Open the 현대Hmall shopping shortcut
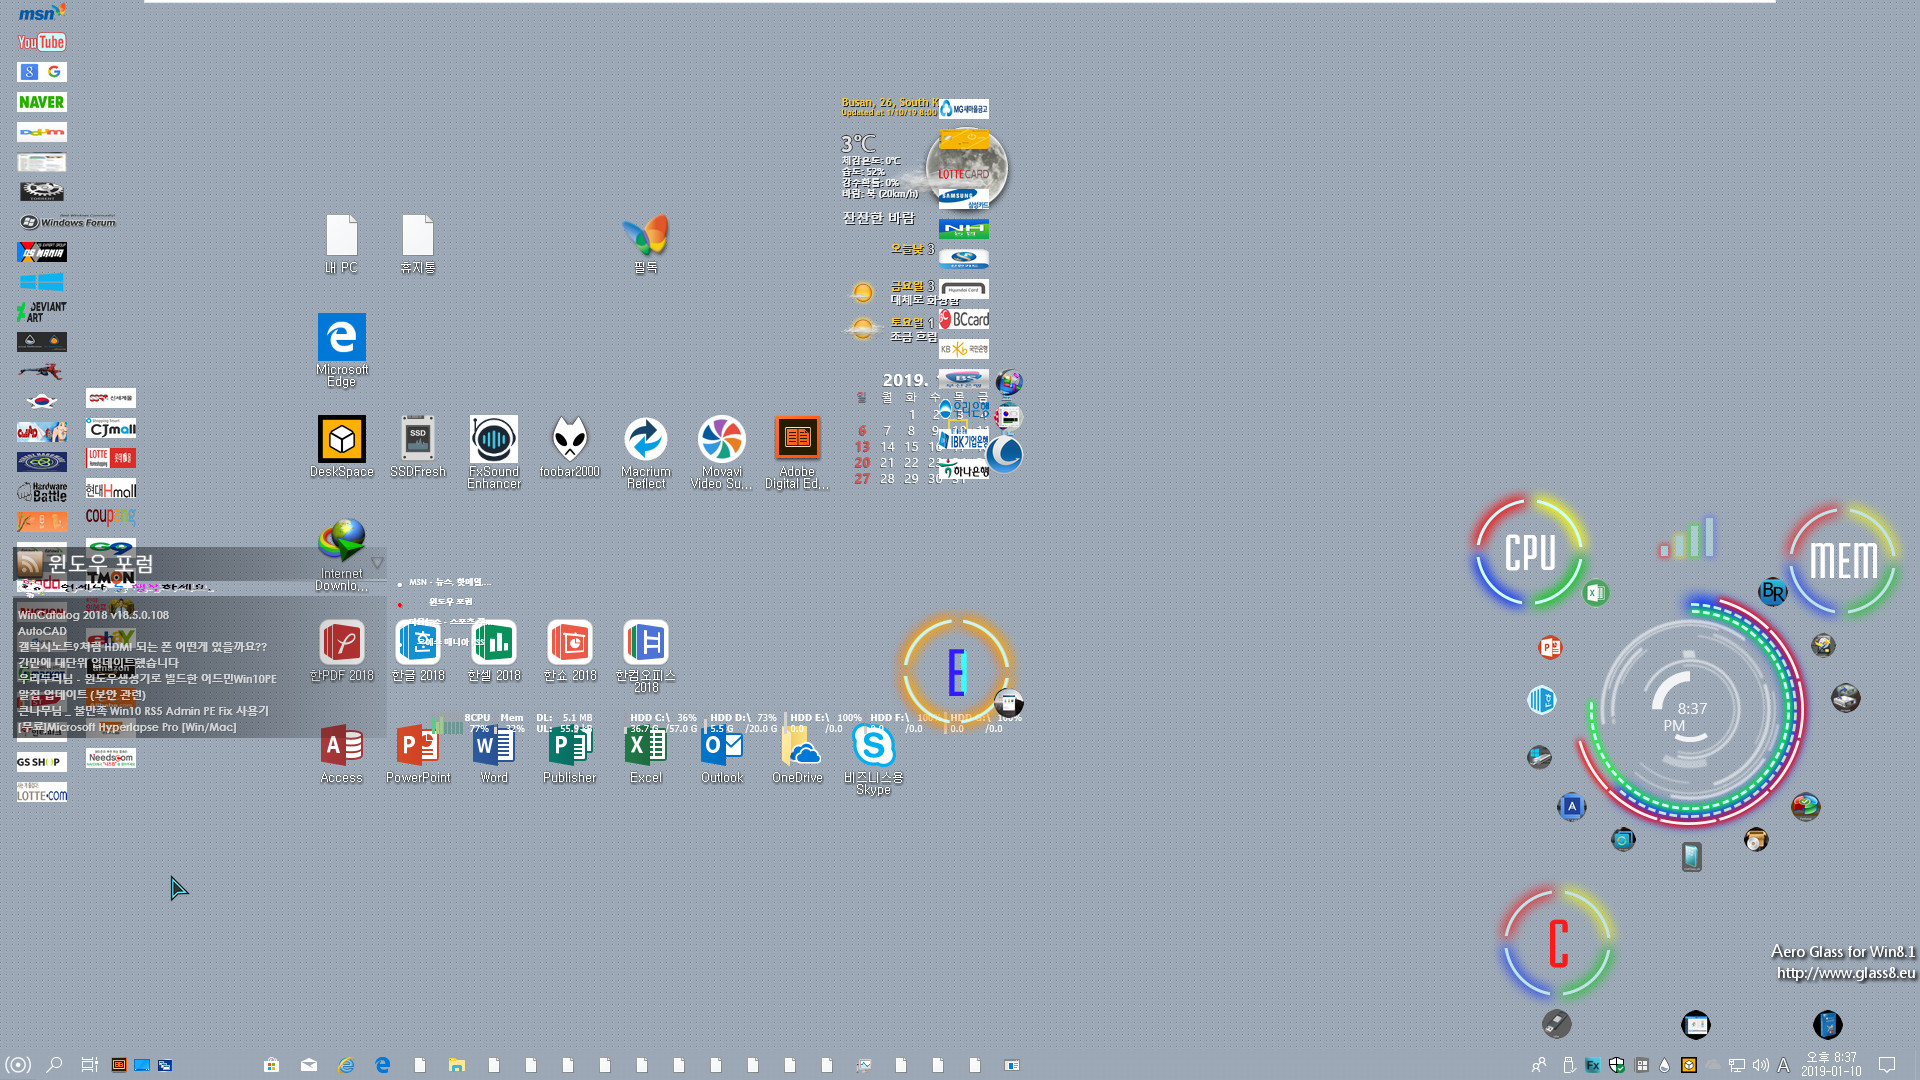The height and width of the screenshot is (1080, 1920). (111, 489)
